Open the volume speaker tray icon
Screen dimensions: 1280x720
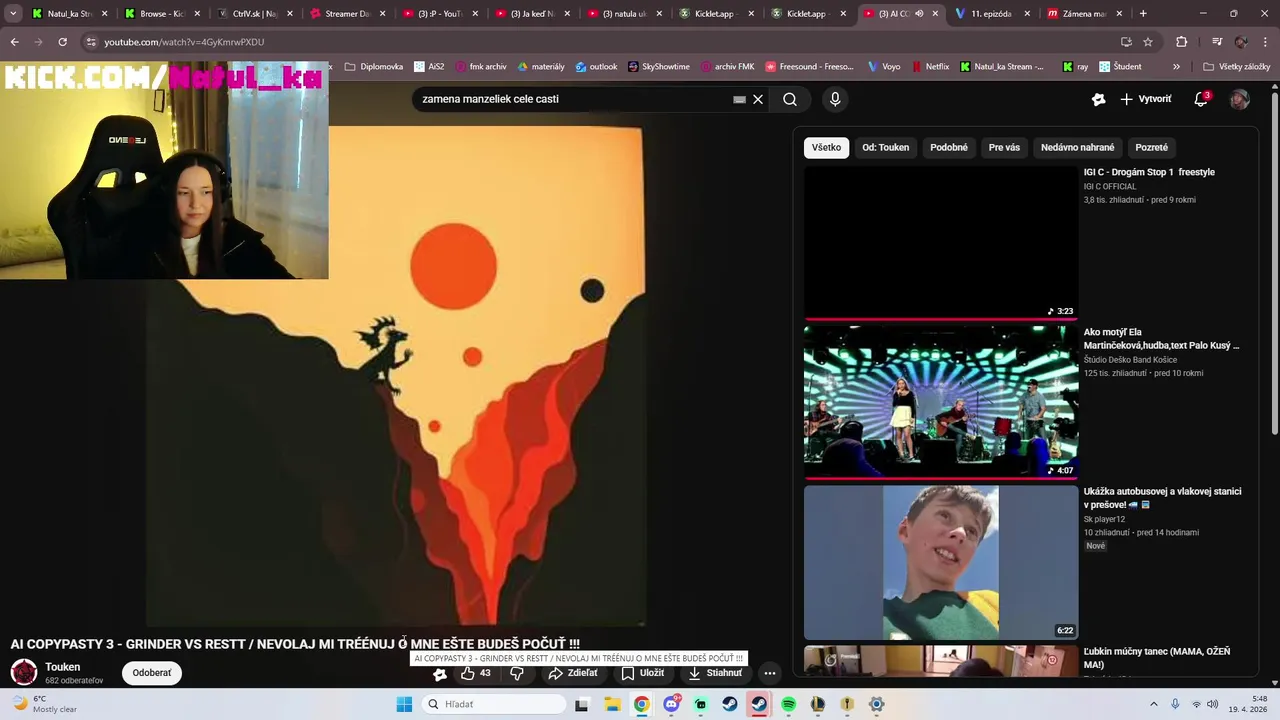(1213, 704)
